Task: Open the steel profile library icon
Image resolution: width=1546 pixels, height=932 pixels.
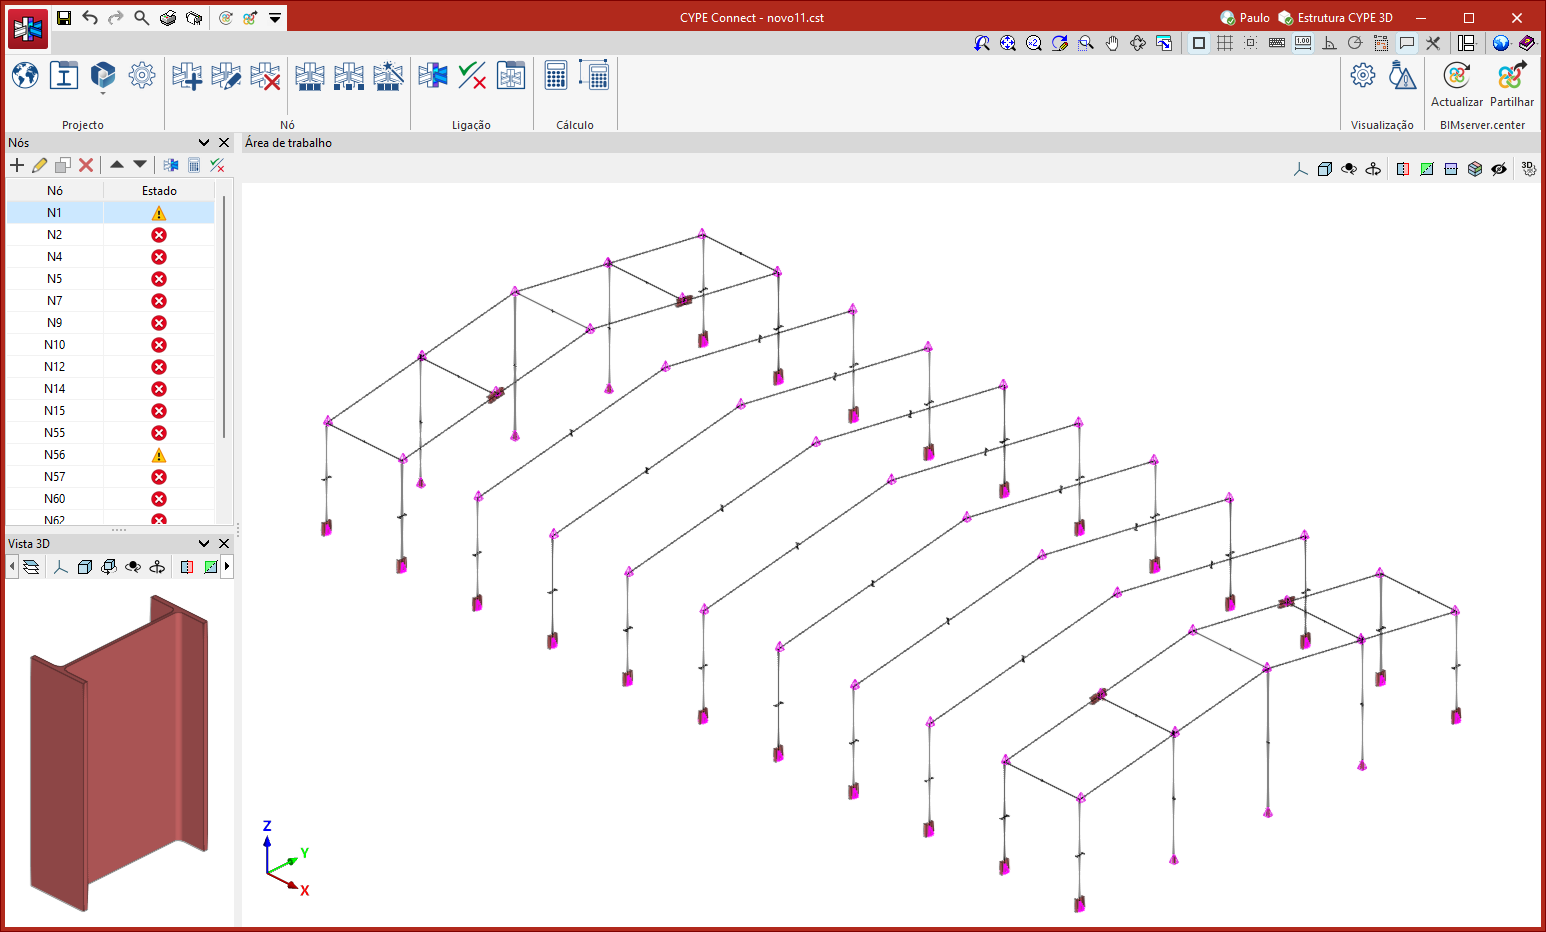Action: [x=64, y=76]
